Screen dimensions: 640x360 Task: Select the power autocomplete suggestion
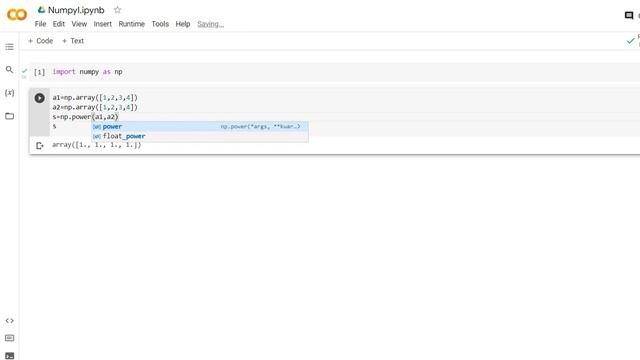tap(200, 127)
